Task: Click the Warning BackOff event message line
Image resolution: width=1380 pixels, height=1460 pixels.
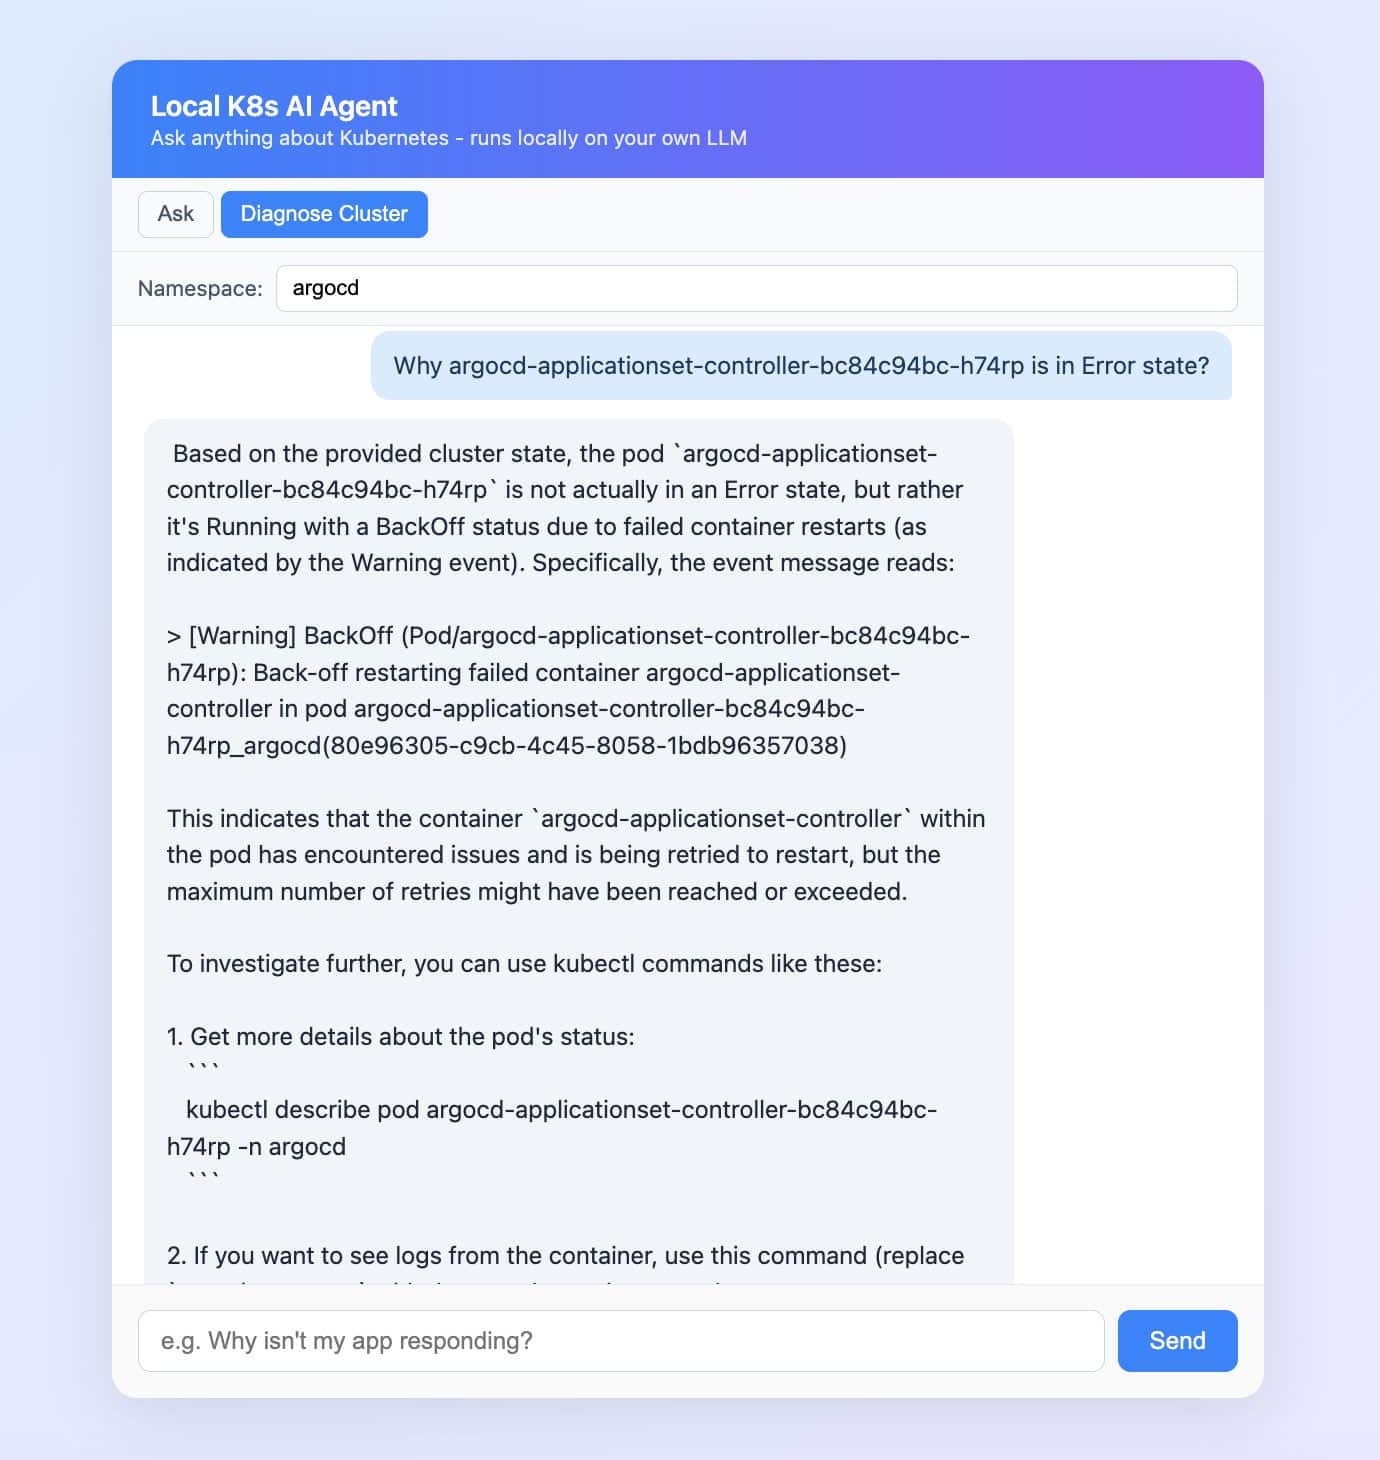Action: [x=568, y=690]
